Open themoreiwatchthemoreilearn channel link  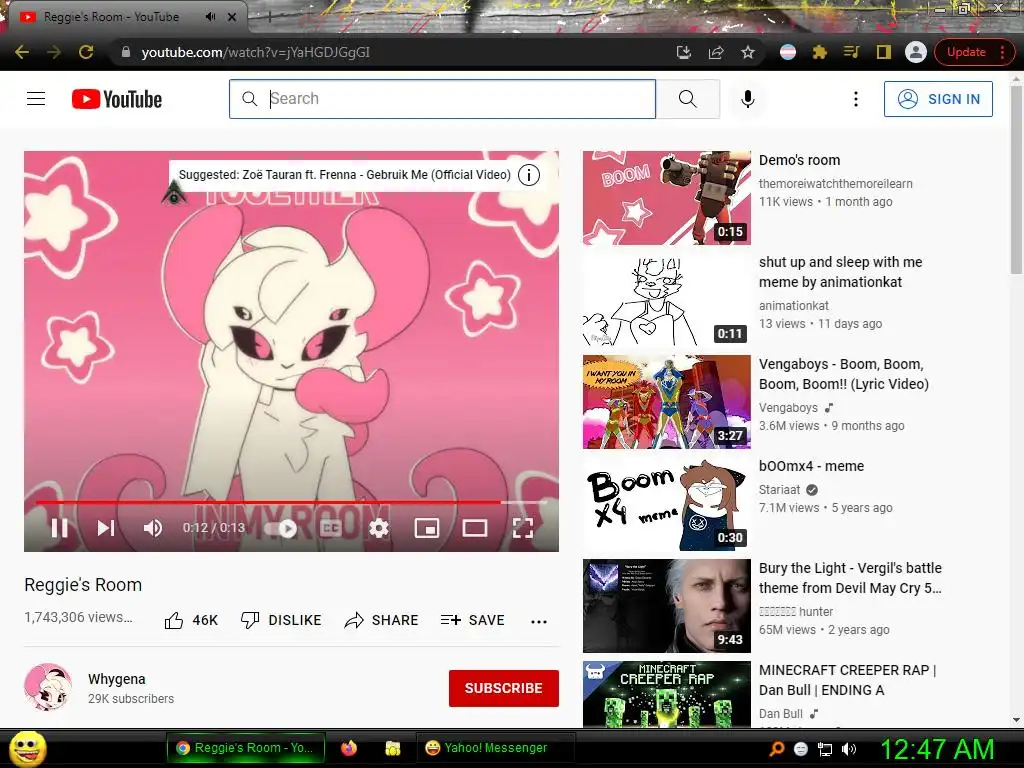836,184
